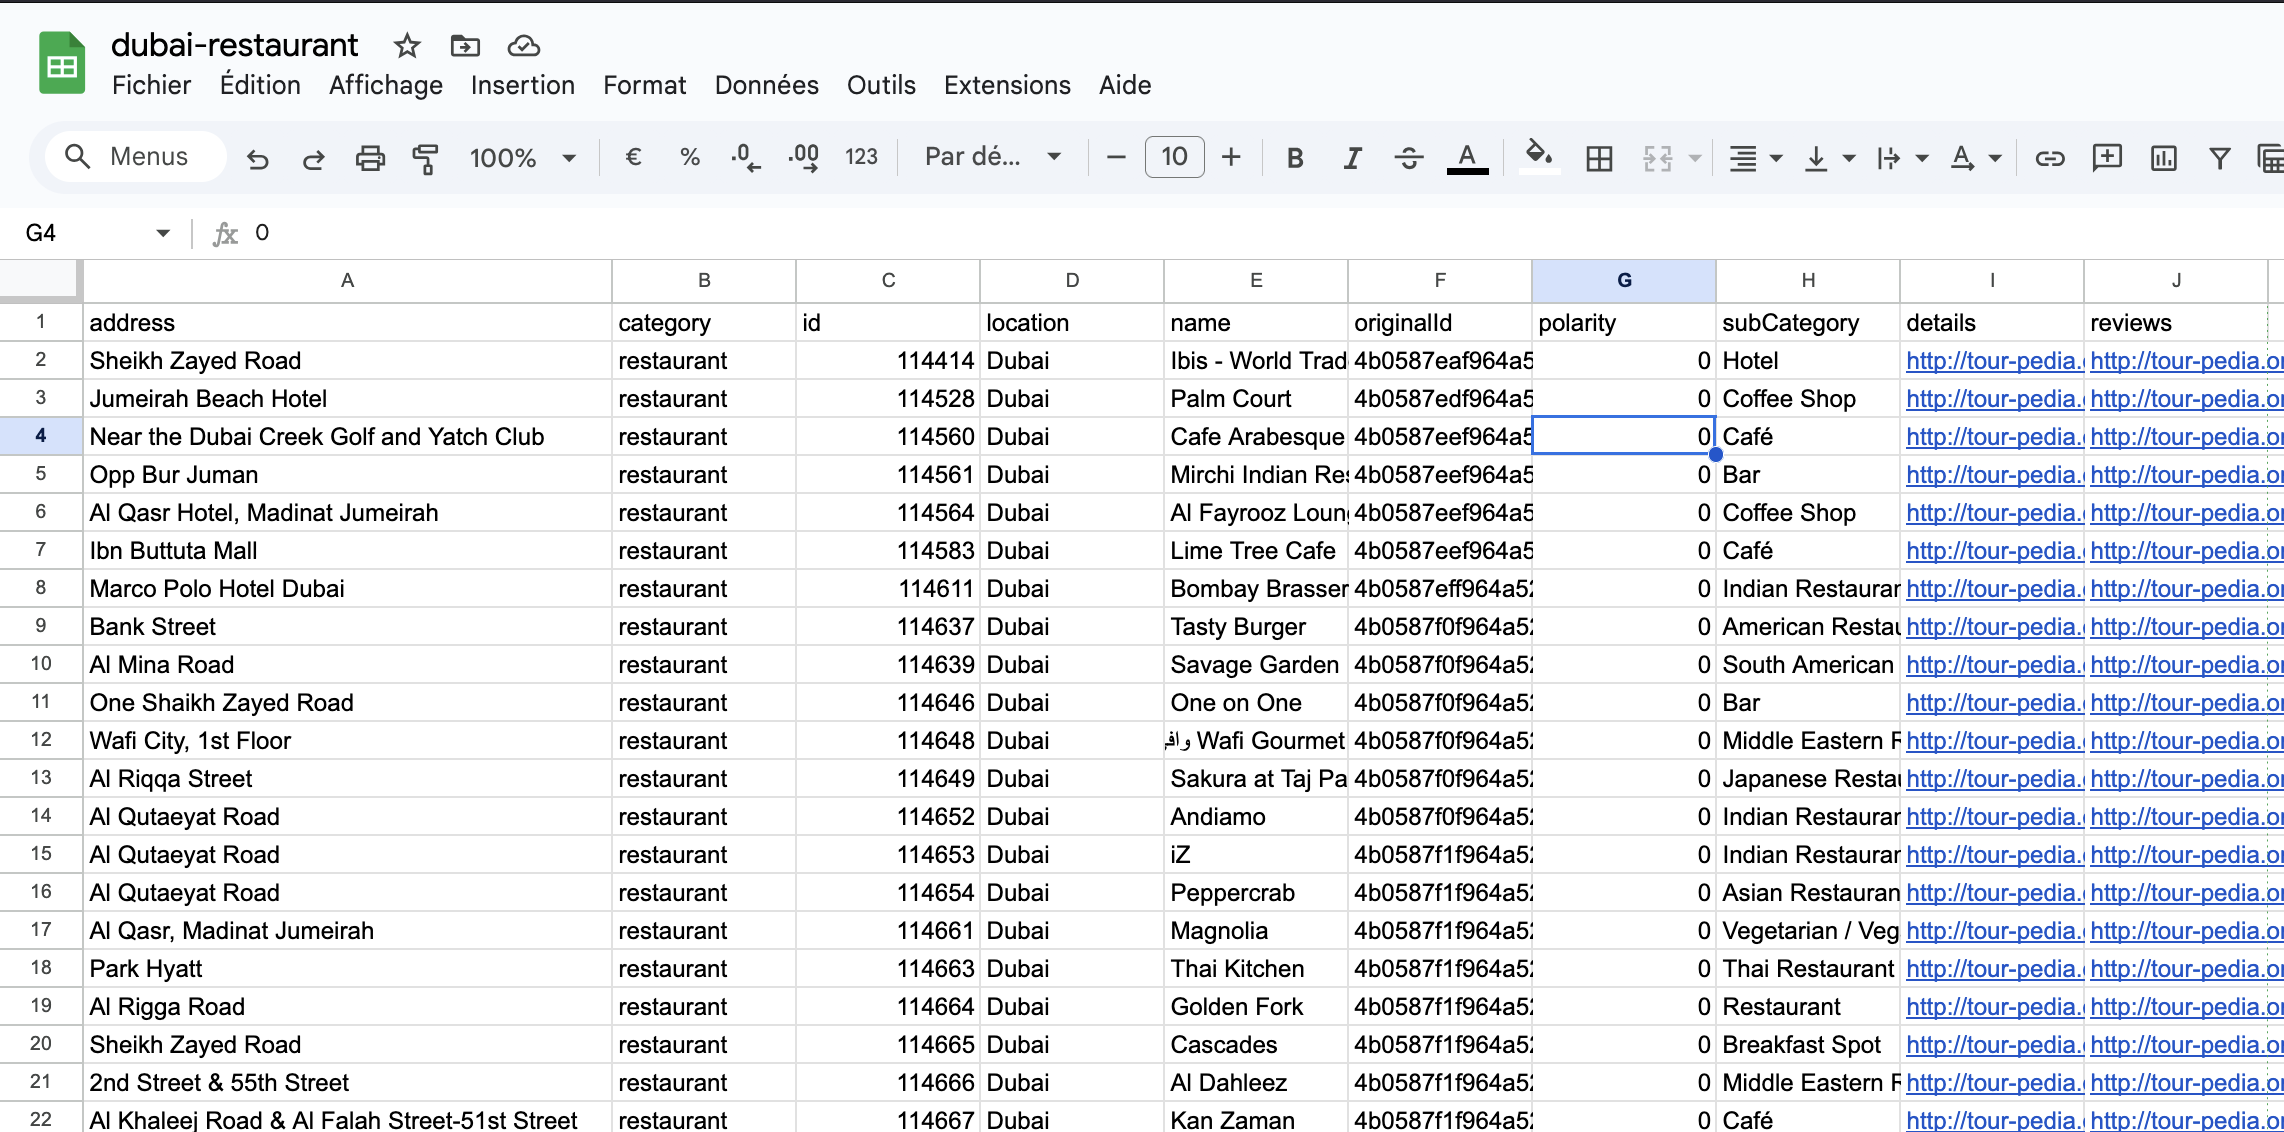Screen dimensions: 2284x1132
Task: Create a filter with funnel icon
Action: [x=2219, y=158]
